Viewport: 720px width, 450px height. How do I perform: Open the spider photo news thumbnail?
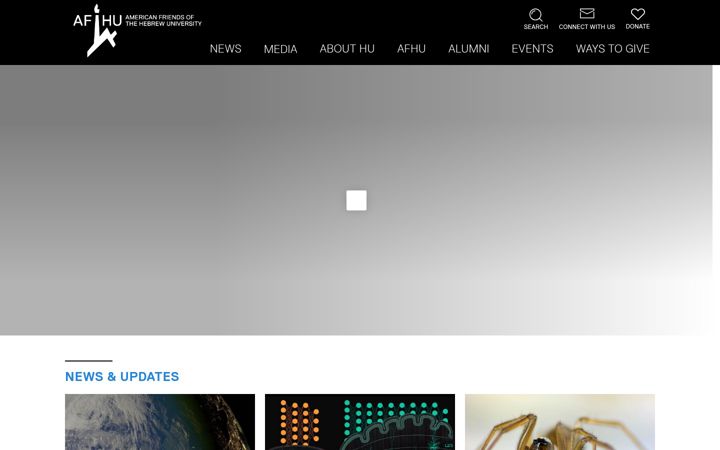tap(560, 422)
